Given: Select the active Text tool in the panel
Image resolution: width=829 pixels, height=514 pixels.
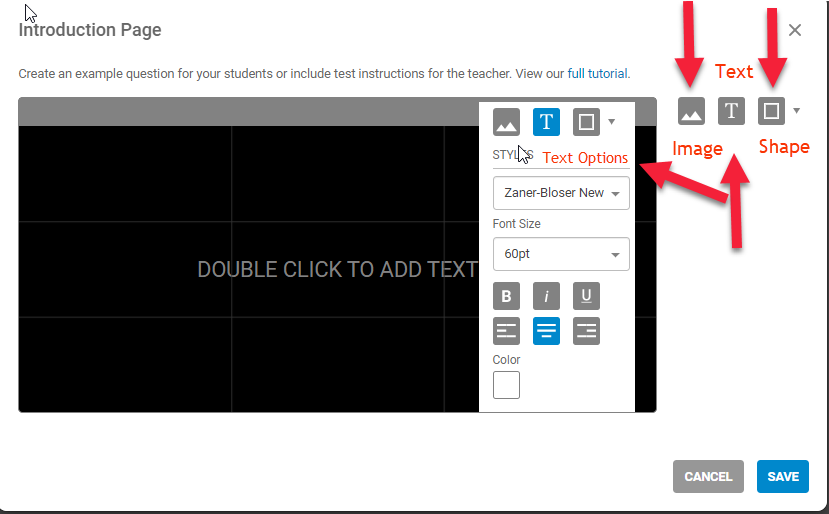Looking at the screenshot, I should pyautogui.click(x=546, y=123).
